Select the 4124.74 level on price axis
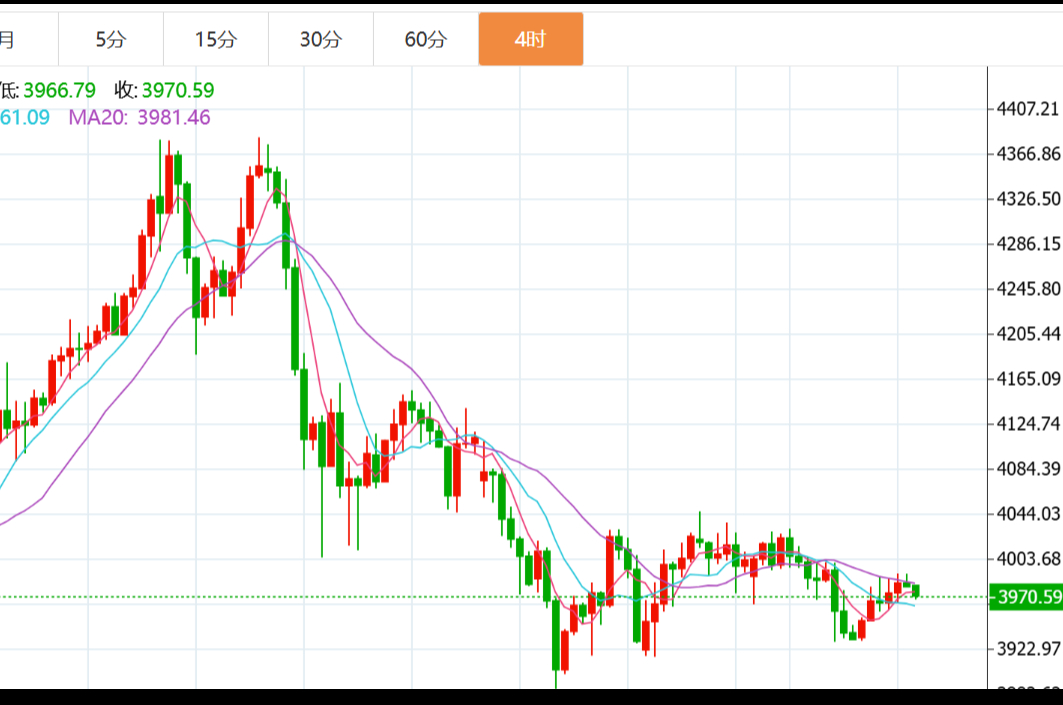This screenshot has height=705, width=1063. coord(1028,424)
